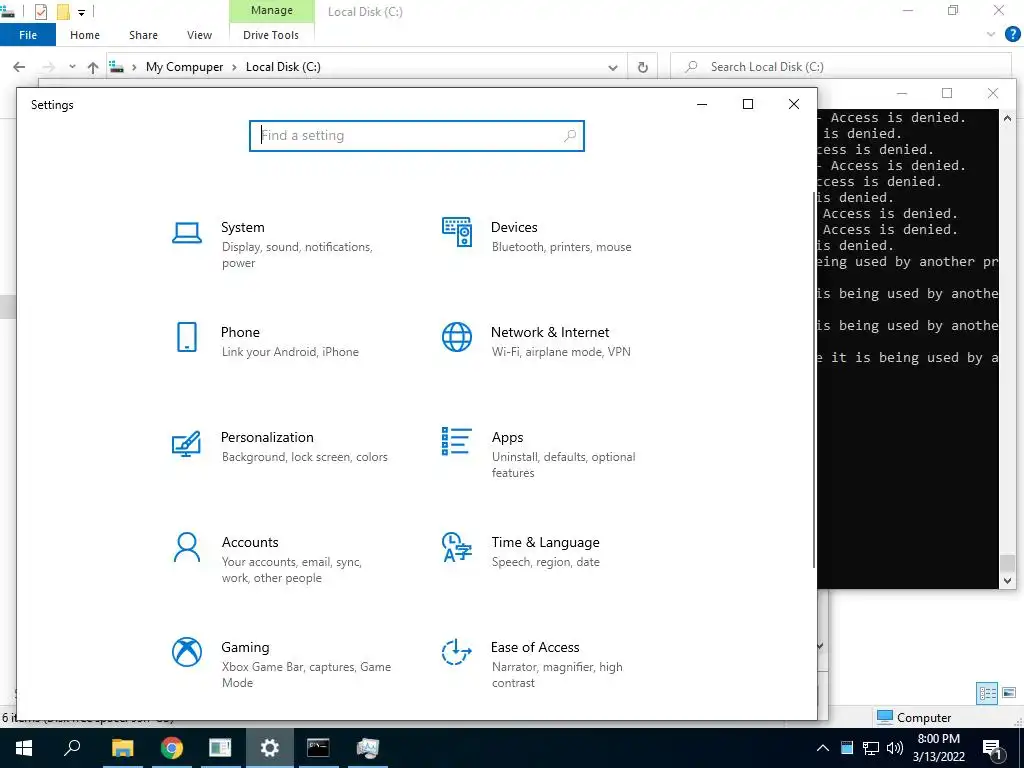
Task: Open the Settings gear taskbar icon
Action: [269, 748]
